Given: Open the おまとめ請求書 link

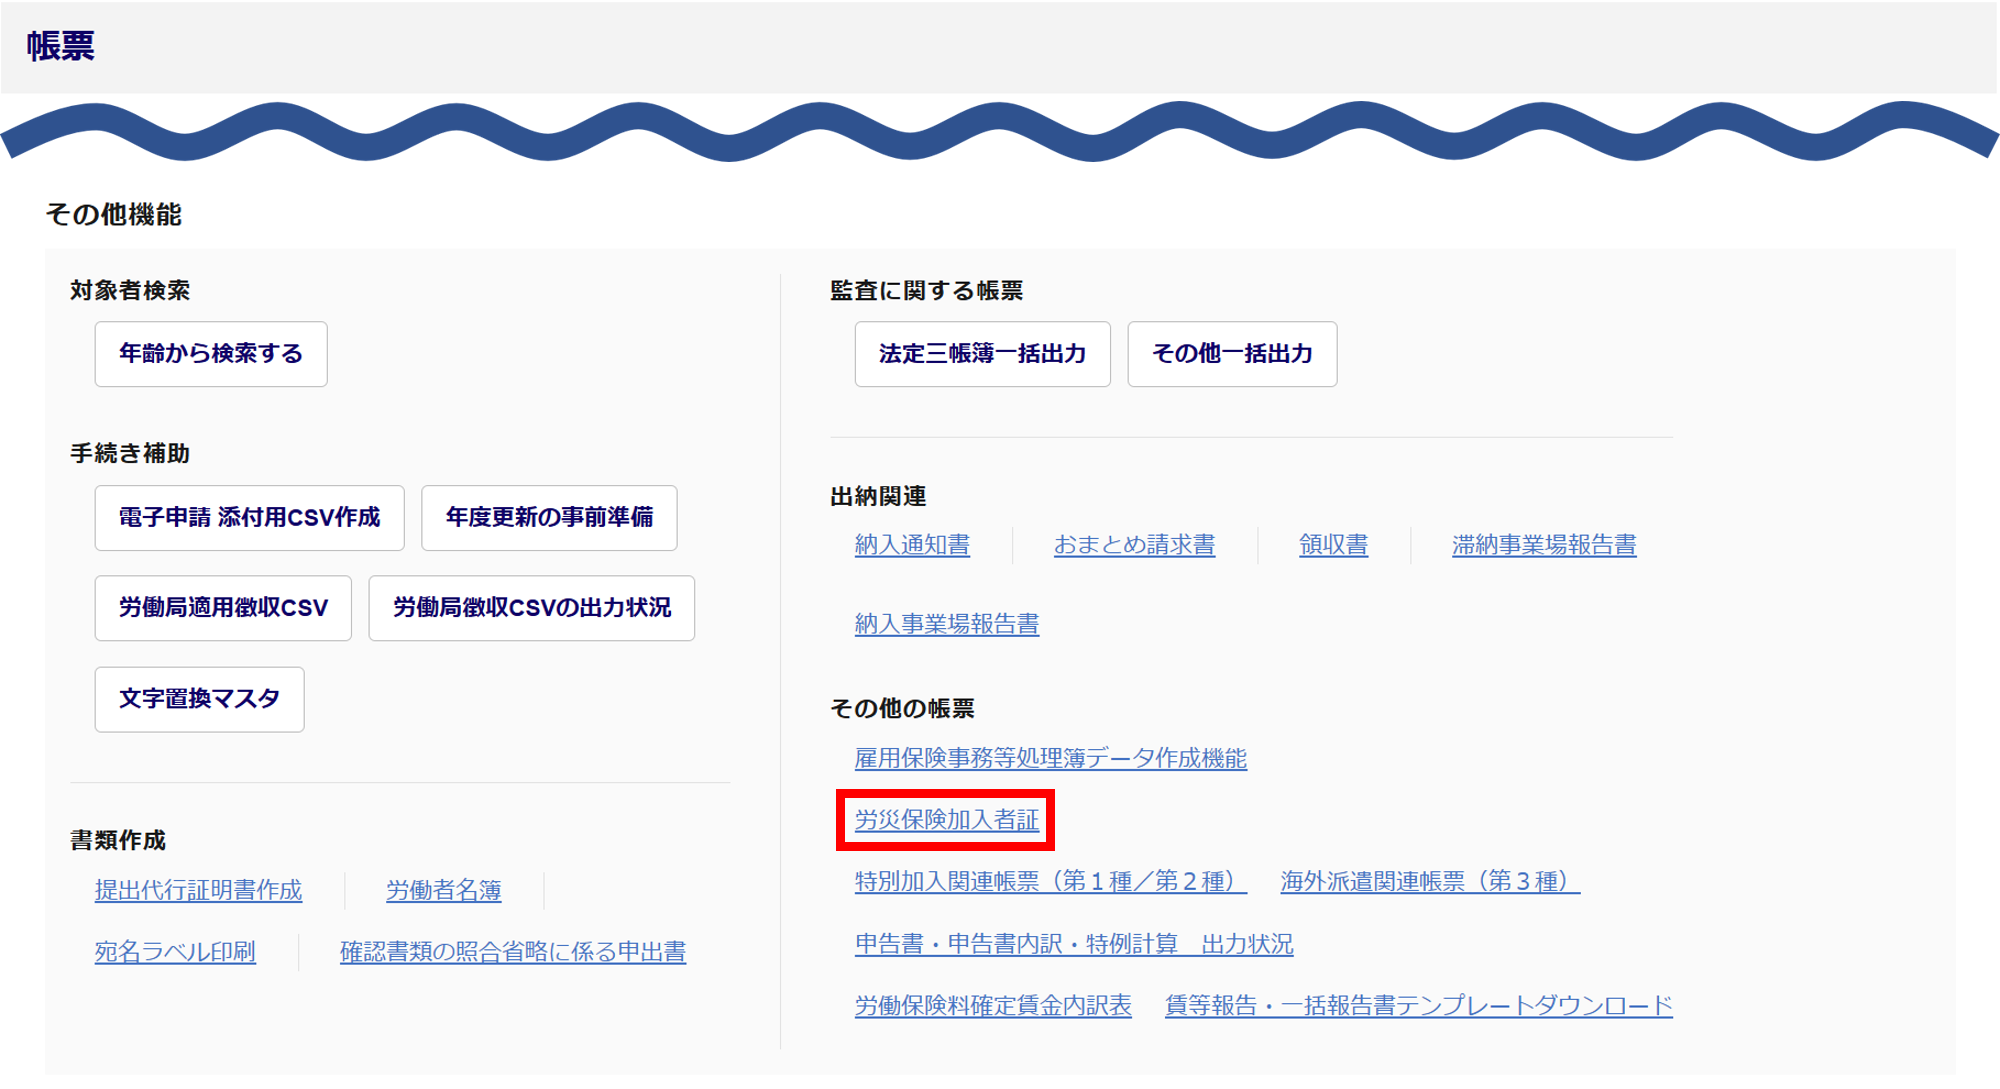Looking at the screenshot, I should pyautogui.click(x=1134, y=545).
